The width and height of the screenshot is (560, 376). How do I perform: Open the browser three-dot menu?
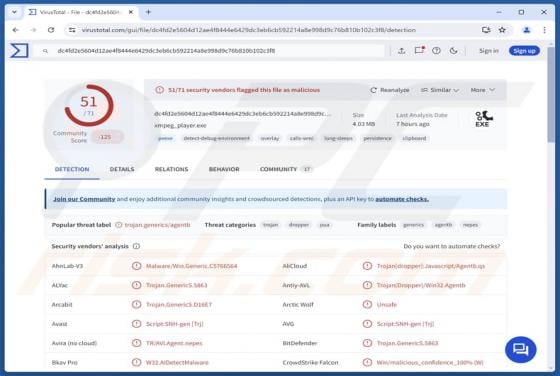tap(544, 30)
